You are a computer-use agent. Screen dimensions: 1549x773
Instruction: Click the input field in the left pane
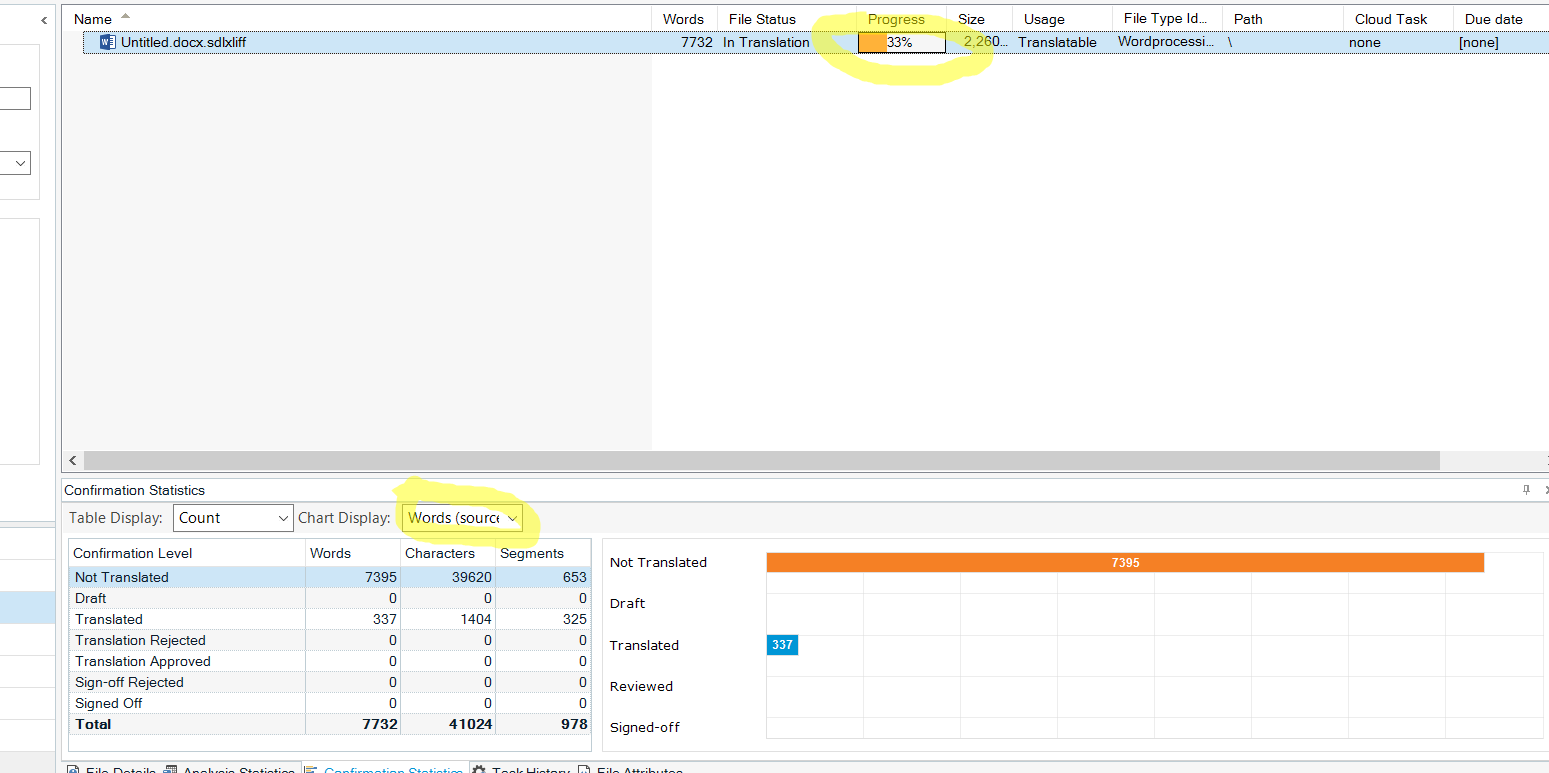click(x=15, y=98)
